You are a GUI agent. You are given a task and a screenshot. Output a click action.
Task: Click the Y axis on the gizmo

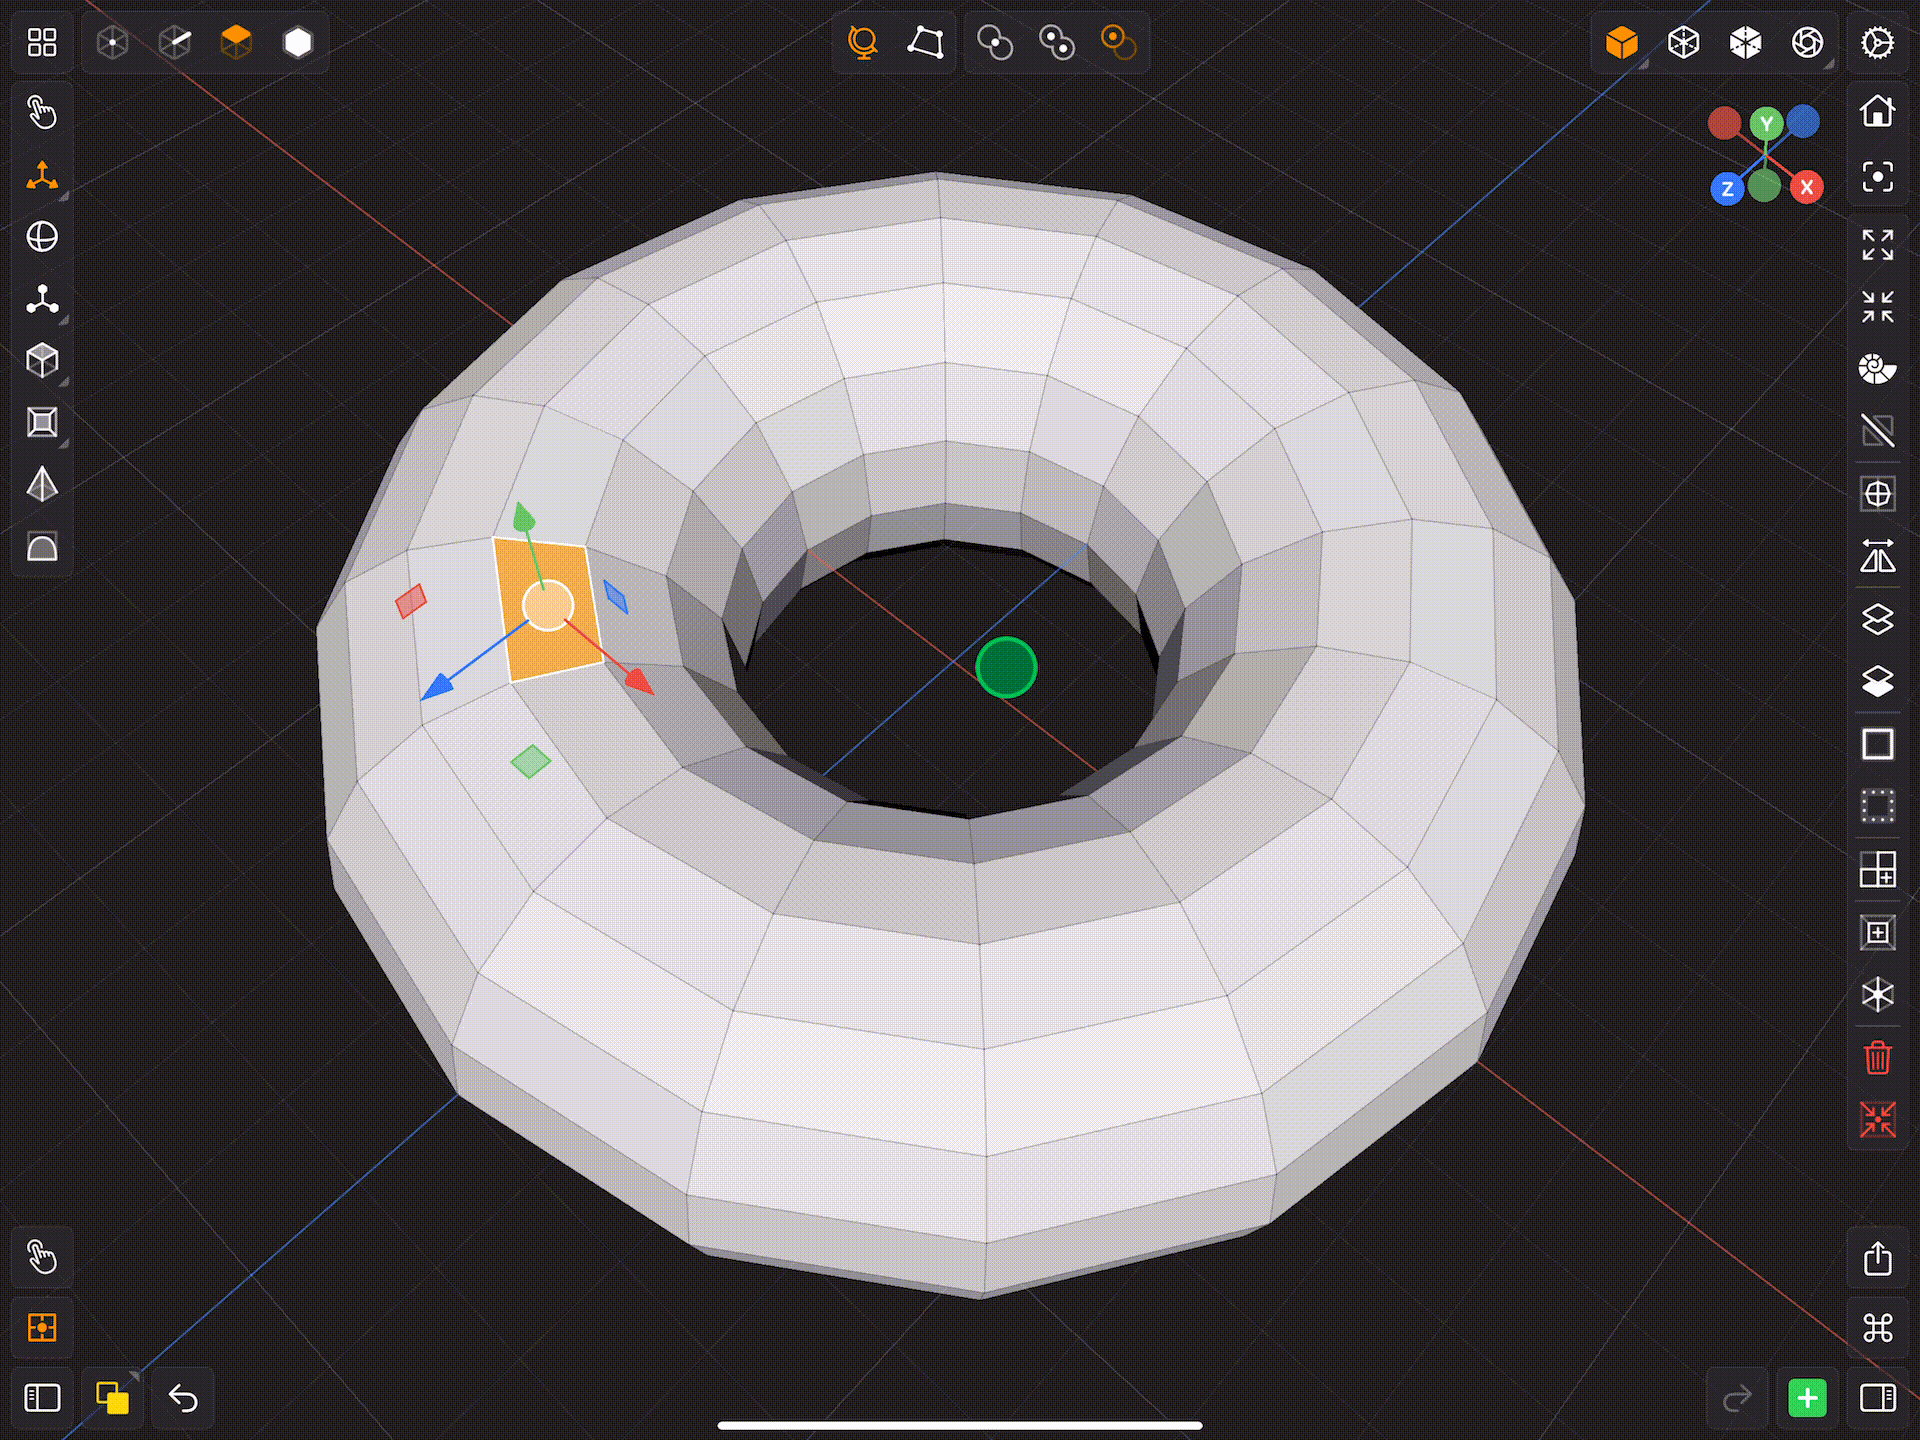pos(1767,124)
